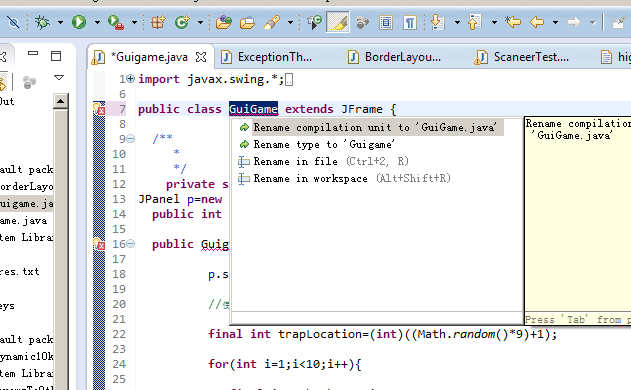631x390 pixels.
Task: Click the Next Annotation icon
Action: tap(437, 22)
